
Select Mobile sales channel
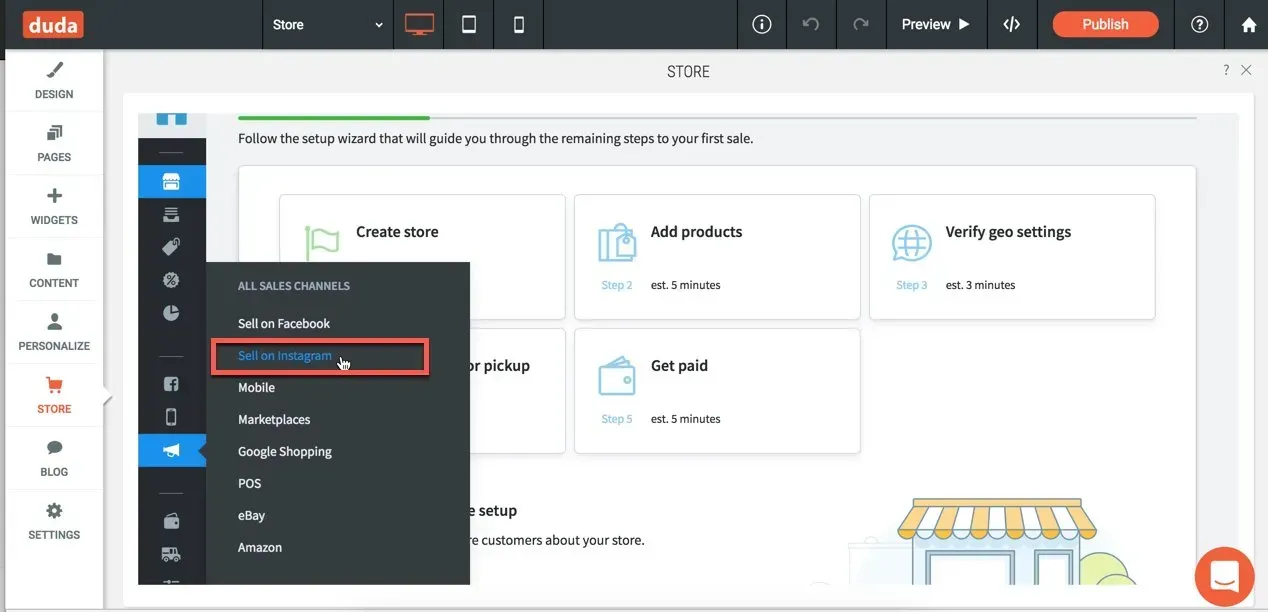point(256,388)
